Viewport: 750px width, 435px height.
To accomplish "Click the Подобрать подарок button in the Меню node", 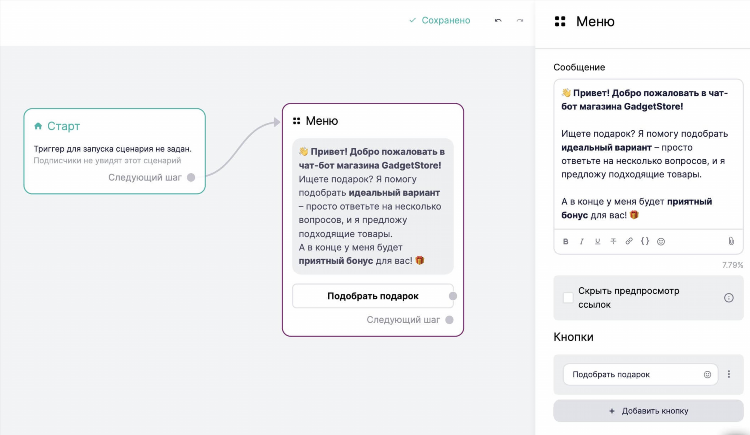I will [373, 296].
